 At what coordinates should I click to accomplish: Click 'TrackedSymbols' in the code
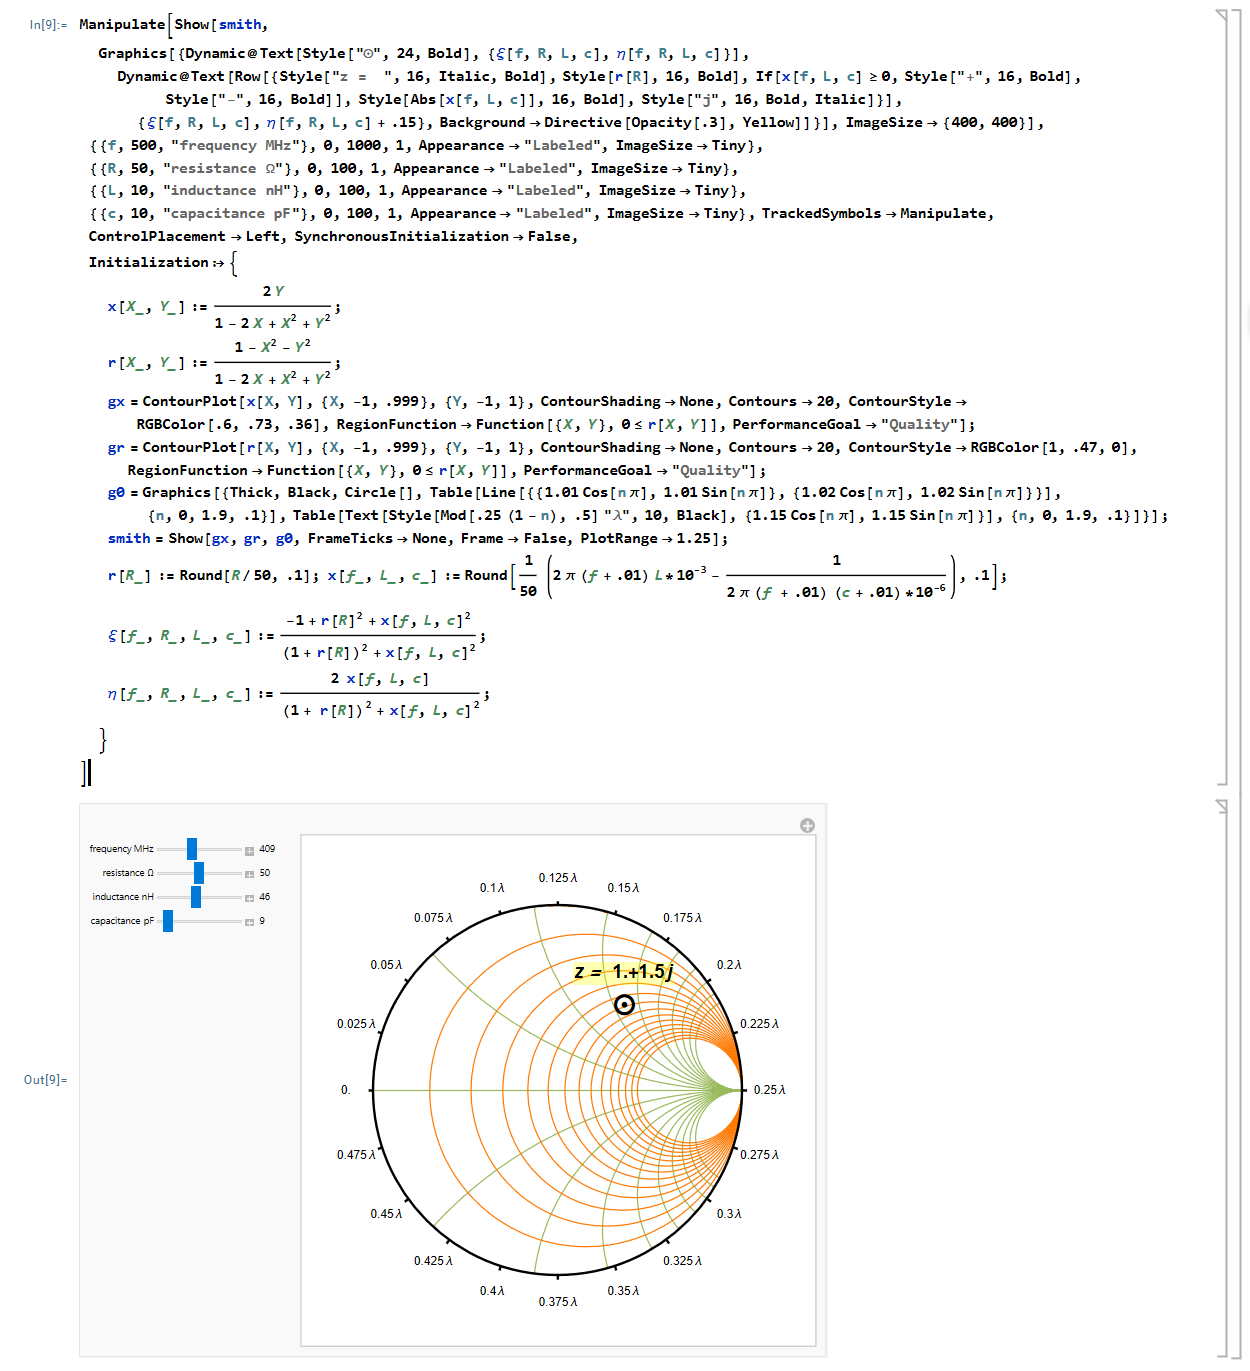tap(822, 214)
